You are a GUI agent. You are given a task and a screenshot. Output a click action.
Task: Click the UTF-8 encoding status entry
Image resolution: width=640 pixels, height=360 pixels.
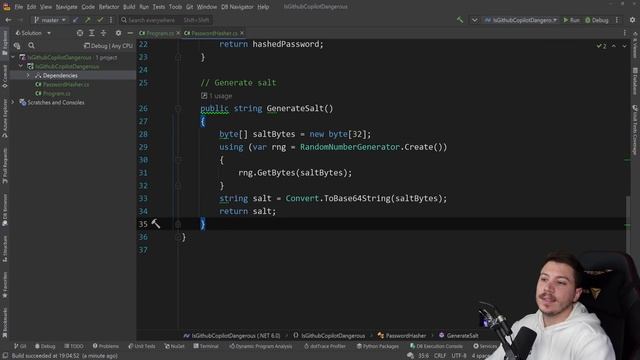point(459,356)
